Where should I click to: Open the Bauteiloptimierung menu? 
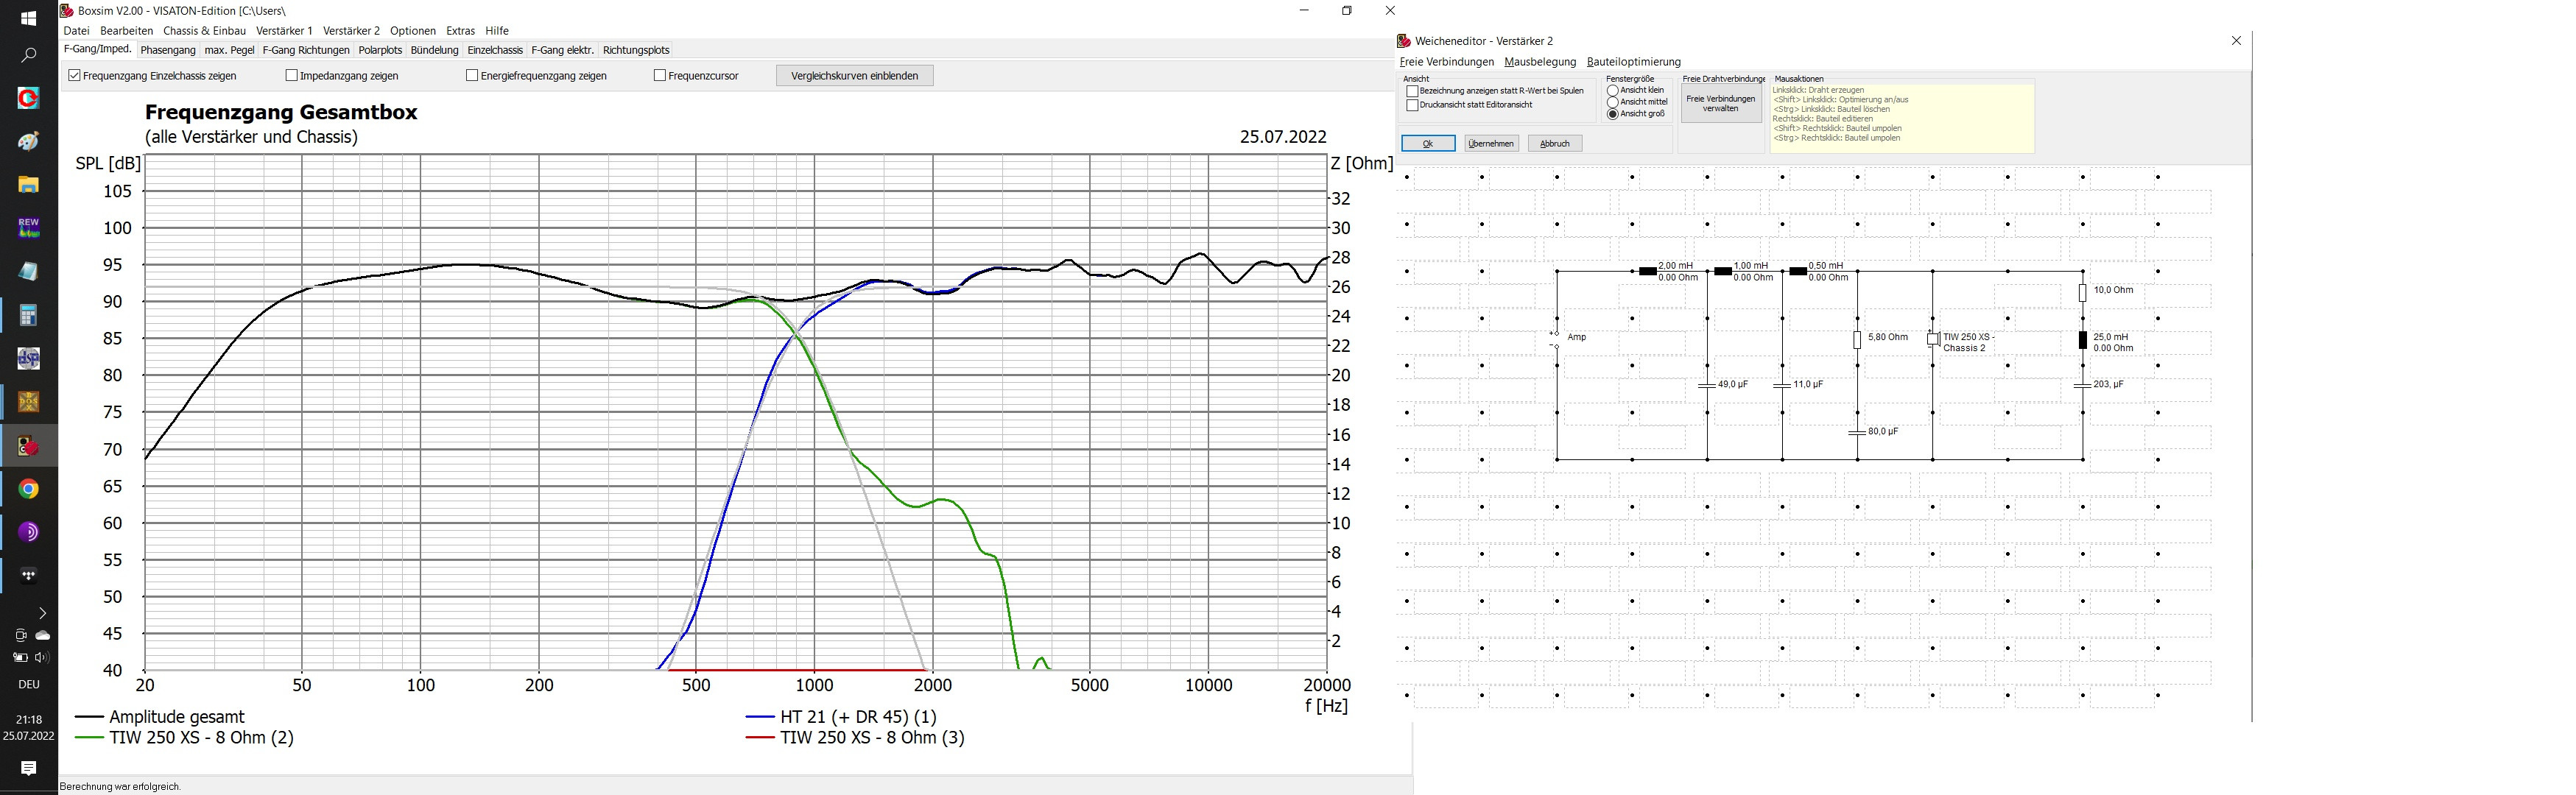click(1632, 61)
